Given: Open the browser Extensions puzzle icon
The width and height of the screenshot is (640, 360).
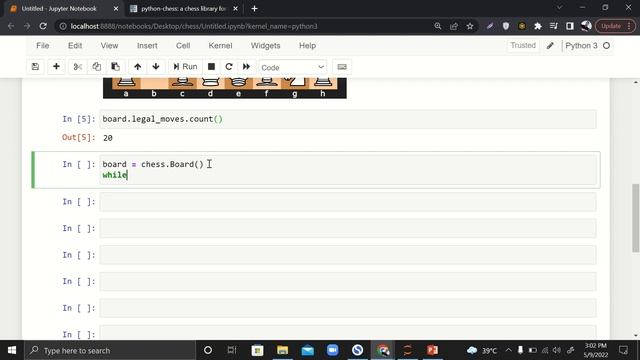Looking at the screenshot, I should coord(538,26).
